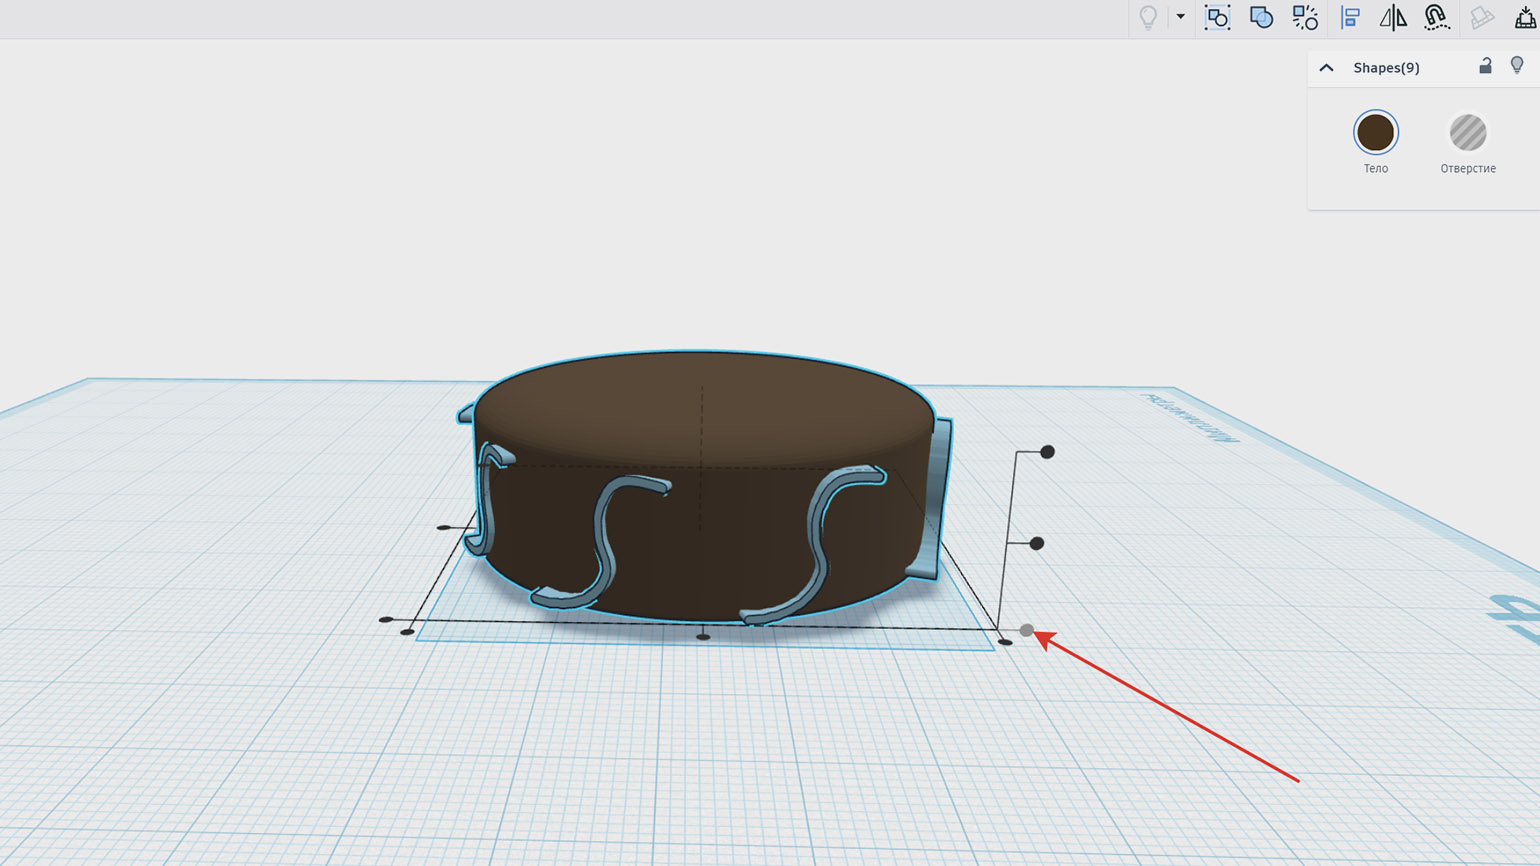Group the selected shapes with the Group icon
The width and height of the screenshot is (1540, 866).
click(1217, 17)
